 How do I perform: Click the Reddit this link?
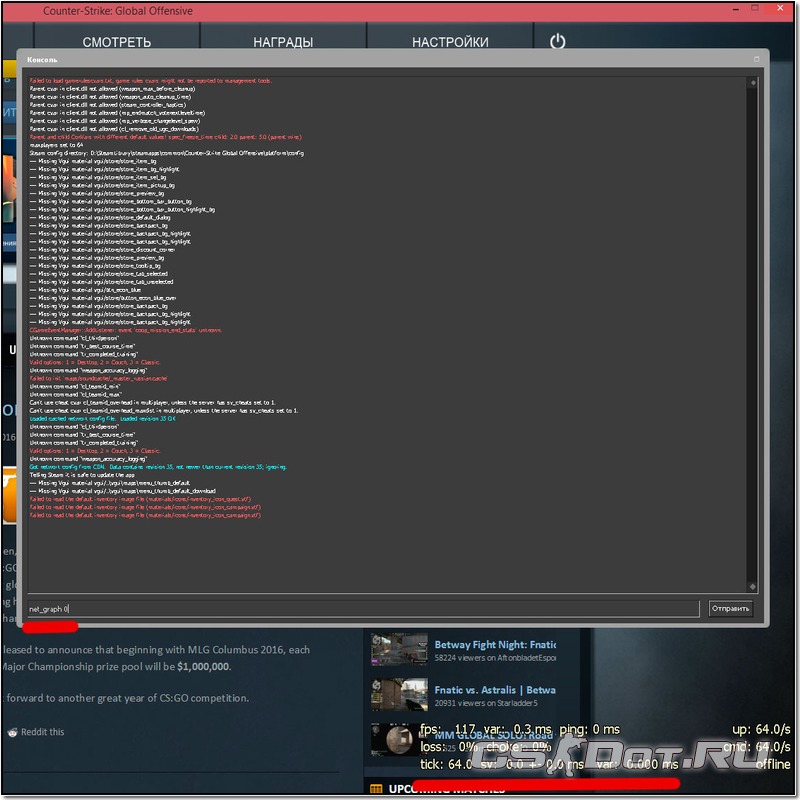(42, 732)
